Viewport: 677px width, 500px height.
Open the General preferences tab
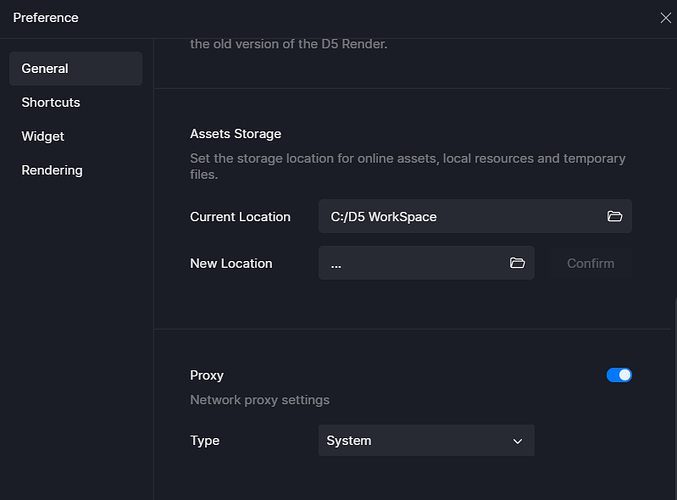76,69
